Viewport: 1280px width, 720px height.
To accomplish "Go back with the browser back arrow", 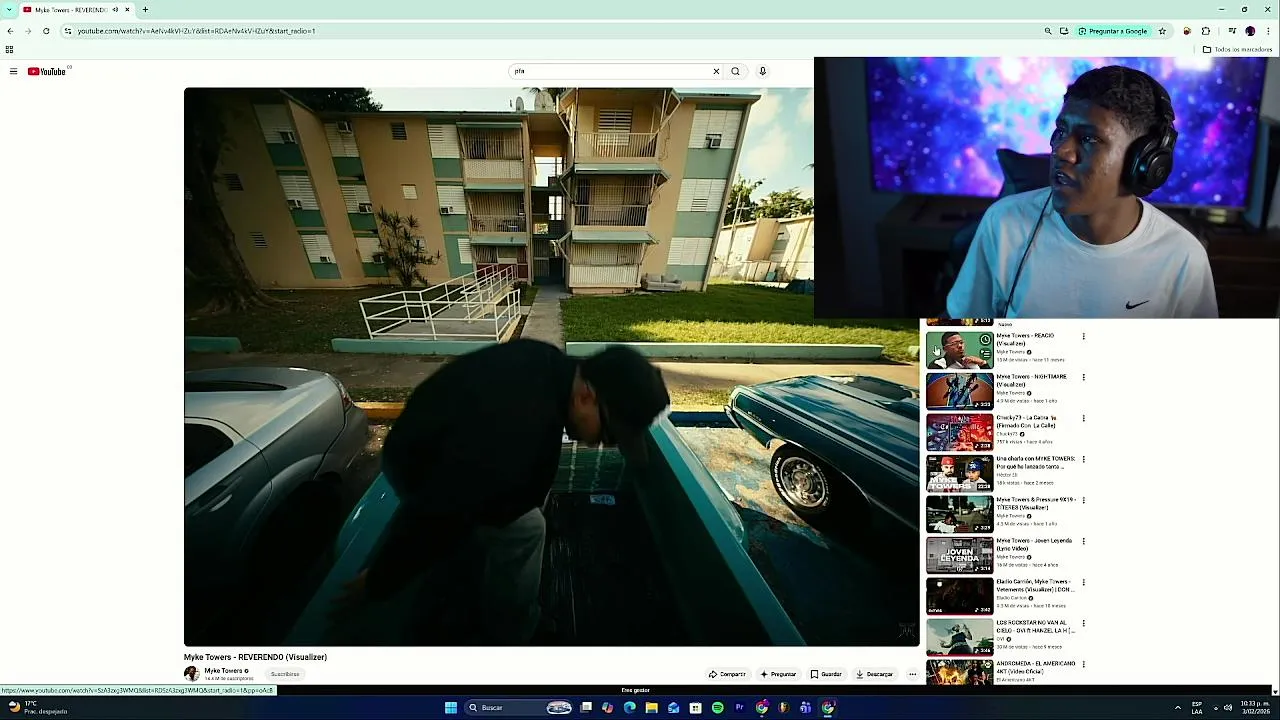I will (10, 31).
